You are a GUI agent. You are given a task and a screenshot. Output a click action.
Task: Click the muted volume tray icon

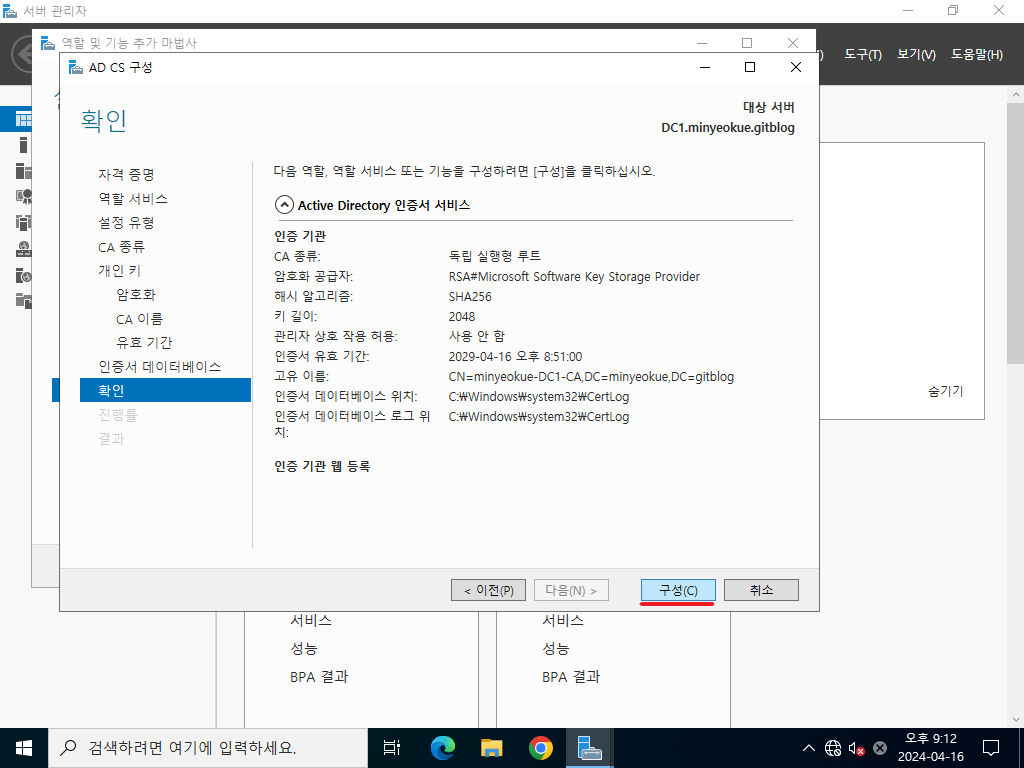(x=856, y=748)
